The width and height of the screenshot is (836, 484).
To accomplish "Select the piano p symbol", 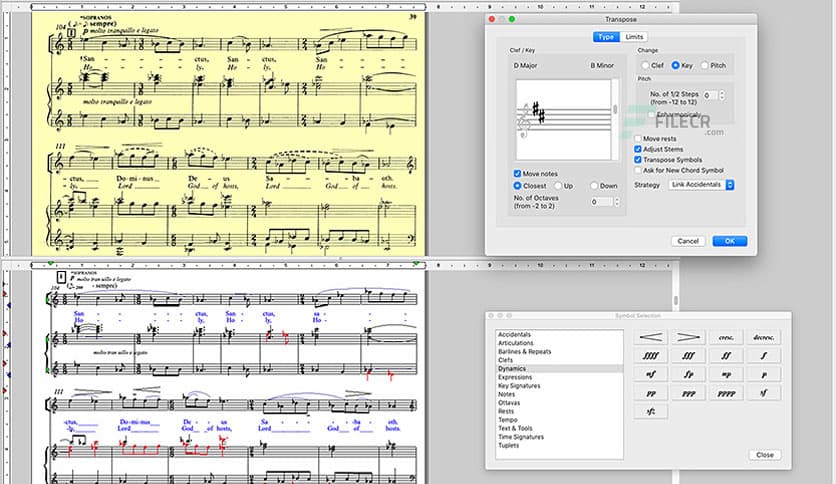I will (x=763, y=374).
